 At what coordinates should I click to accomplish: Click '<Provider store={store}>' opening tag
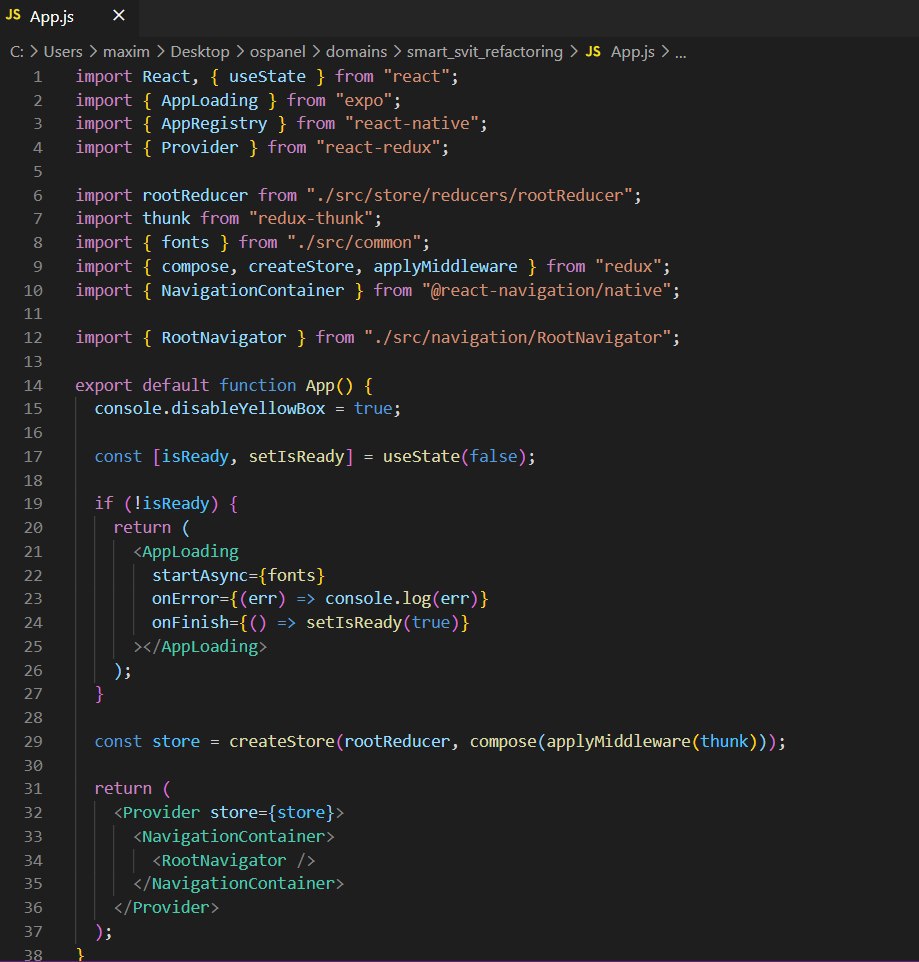coord(229,813)
